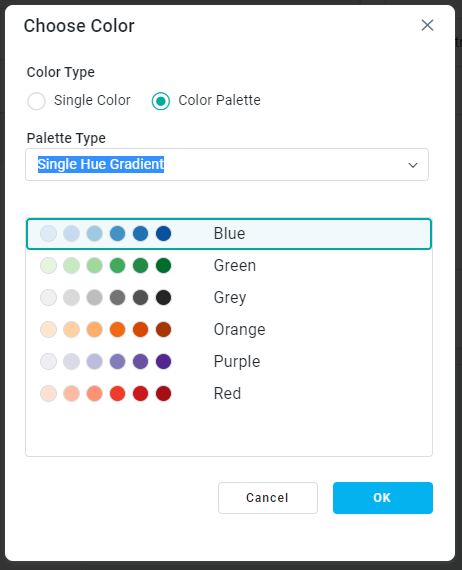
Task: Pick the Grey gradient palette
Action: (229, 298)
